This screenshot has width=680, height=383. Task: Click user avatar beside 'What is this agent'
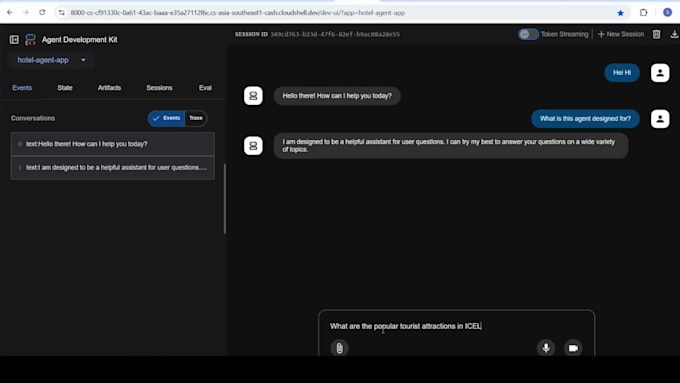[x=660, y=119]
